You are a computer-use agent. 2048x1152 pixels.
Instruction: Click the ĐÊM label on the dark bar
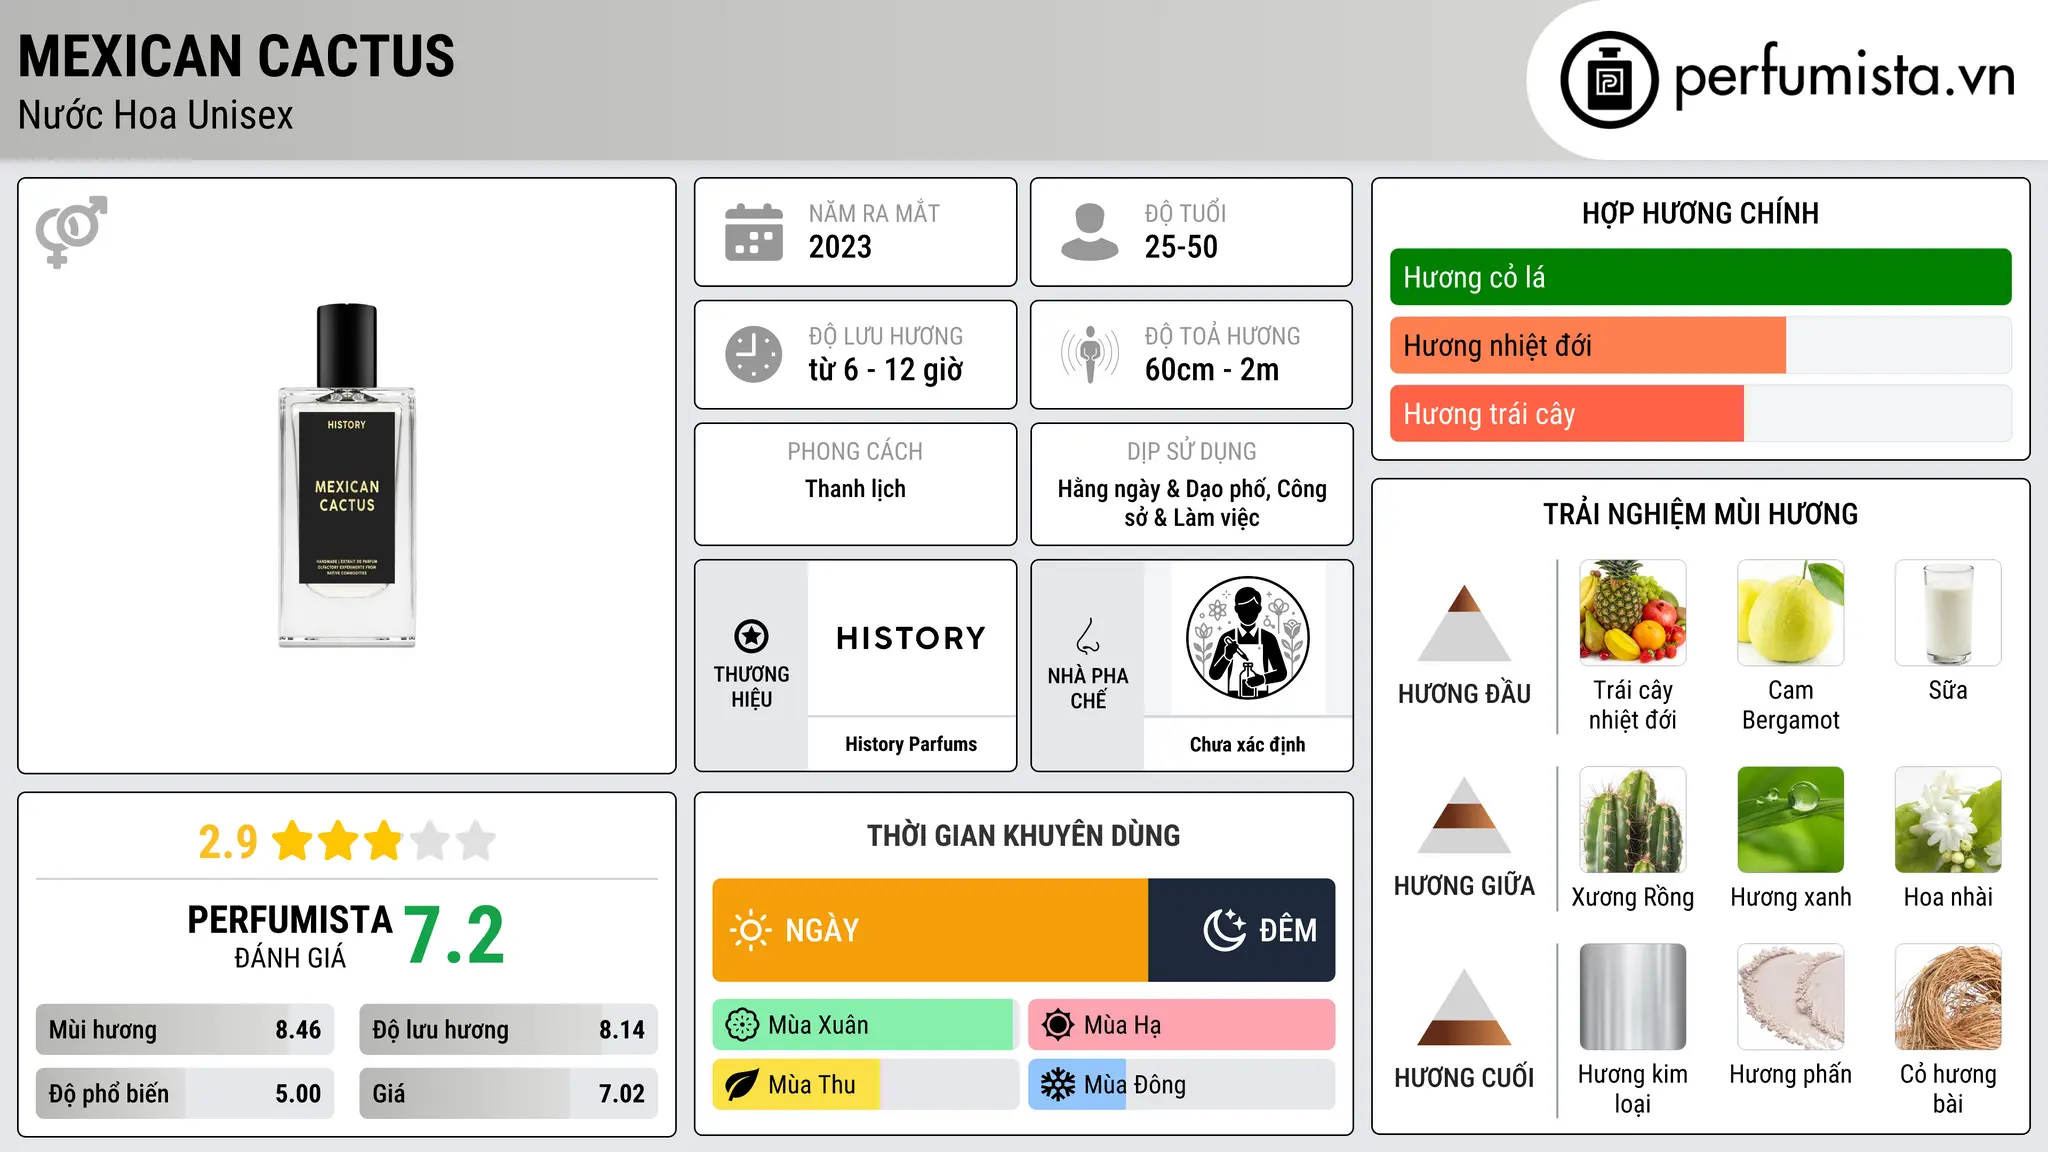point(1288,931)
